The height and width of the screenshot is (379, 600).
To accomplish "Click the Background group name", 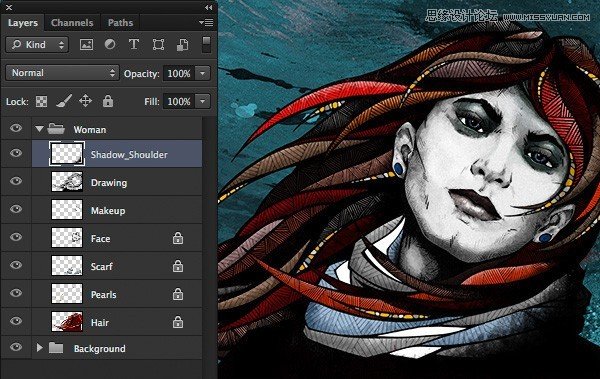I will 99,349.
